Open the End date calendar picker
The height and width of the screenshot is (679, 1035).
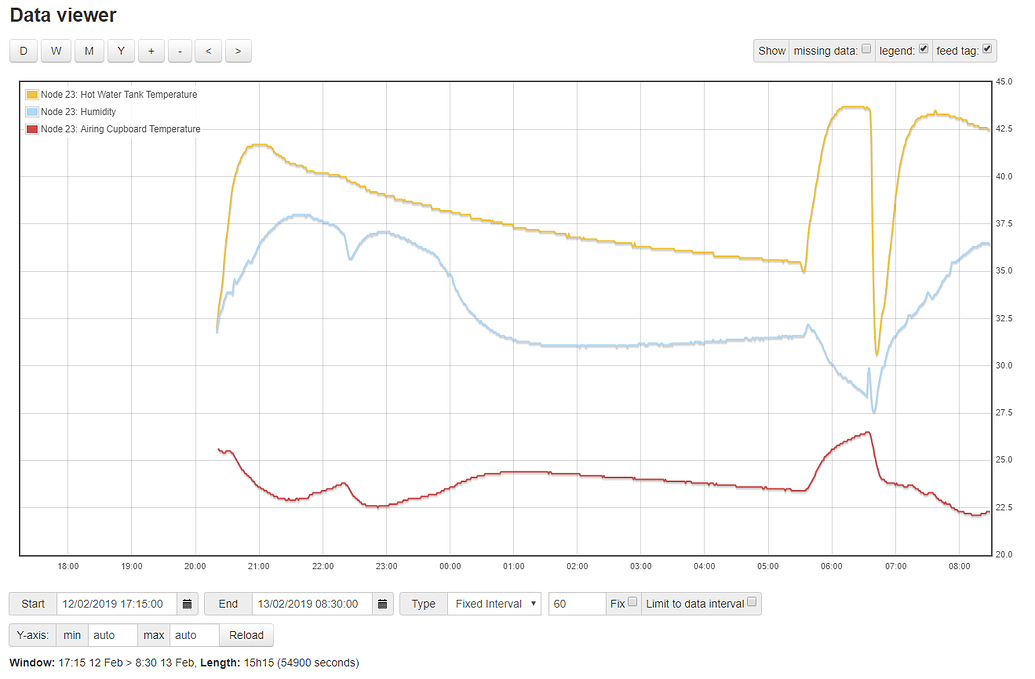[383, 604]
